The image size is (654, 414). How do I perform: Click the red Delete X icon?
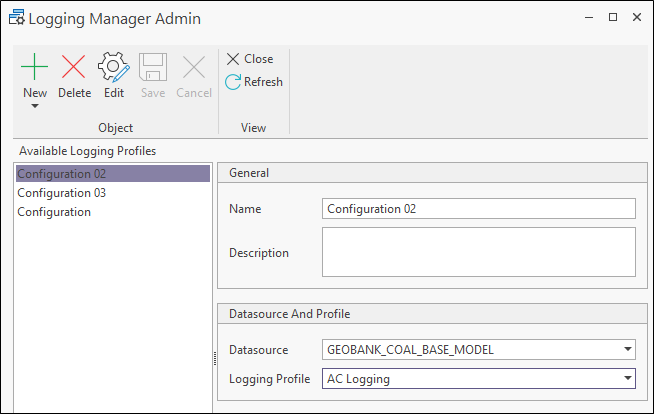point(74,68)
